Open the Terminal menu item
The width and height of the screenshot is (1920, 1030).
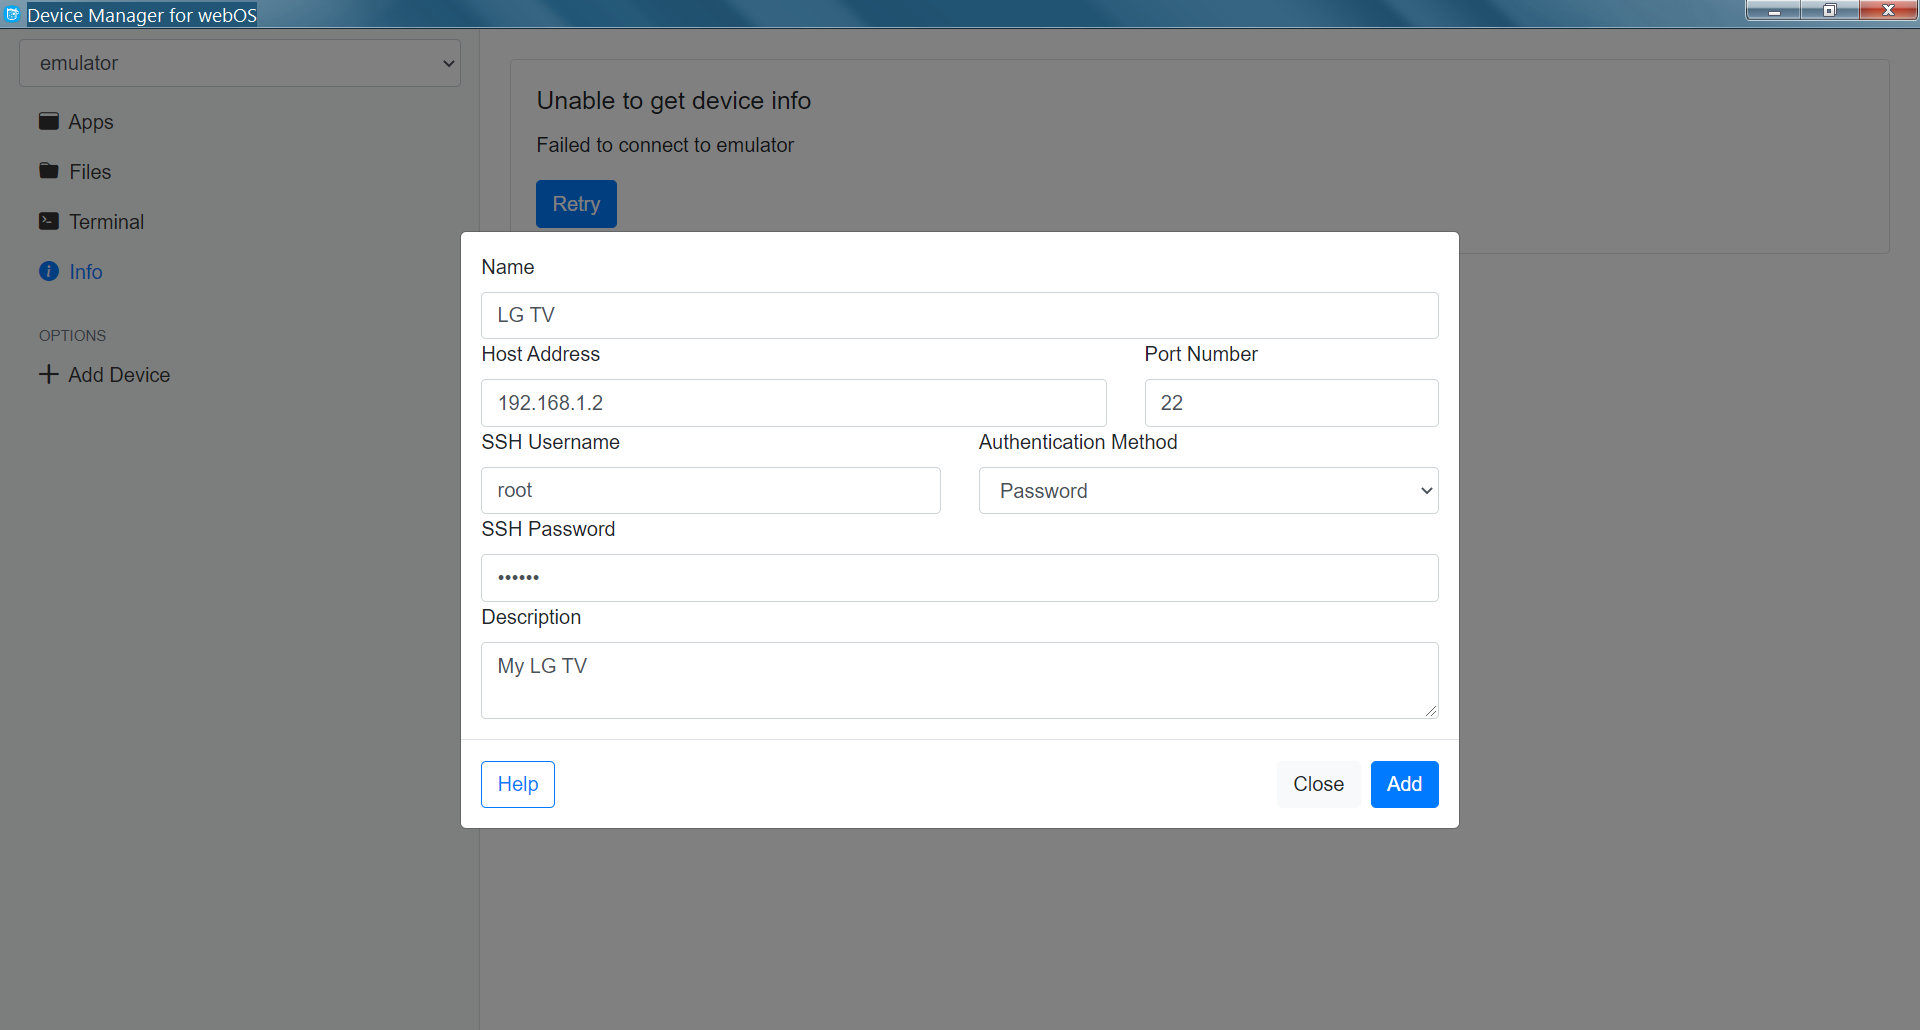click(x=106, y=222)
